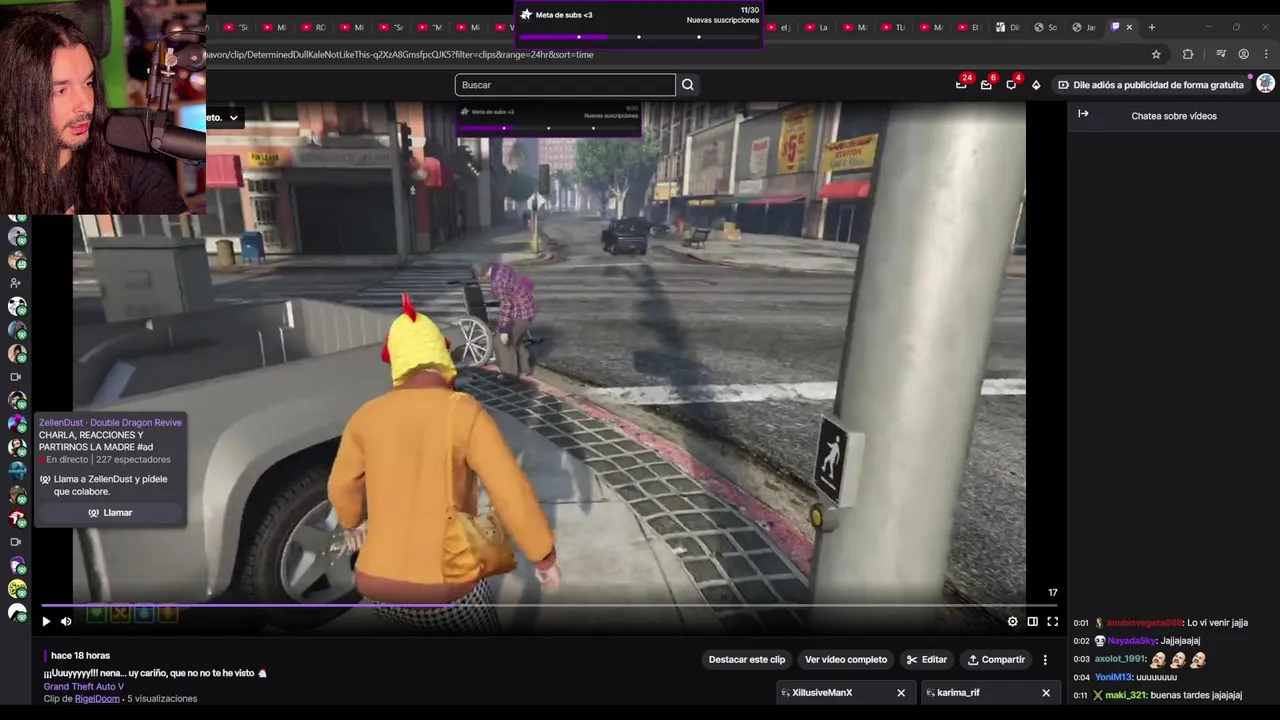Click the search magnifier button
The width and height of the screenshot is (1280, 720).
[x=688, y=85]
